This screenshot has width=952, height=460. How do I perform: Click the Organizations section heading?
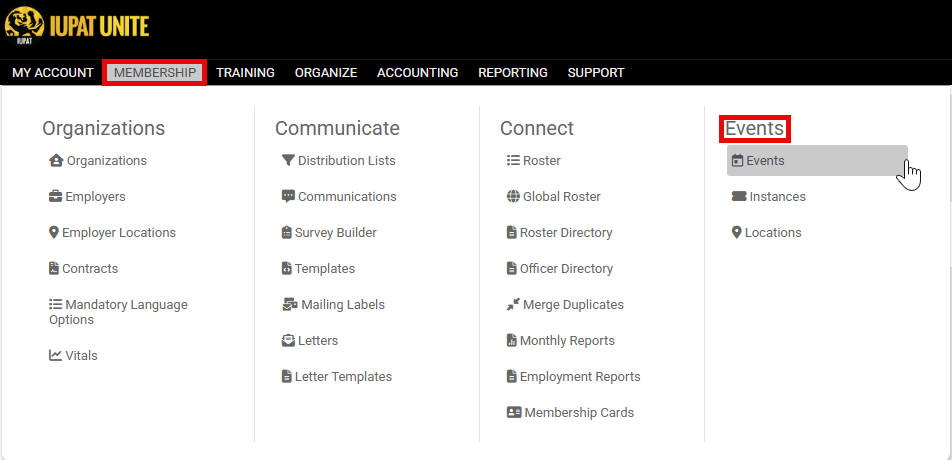pos(104,129)
